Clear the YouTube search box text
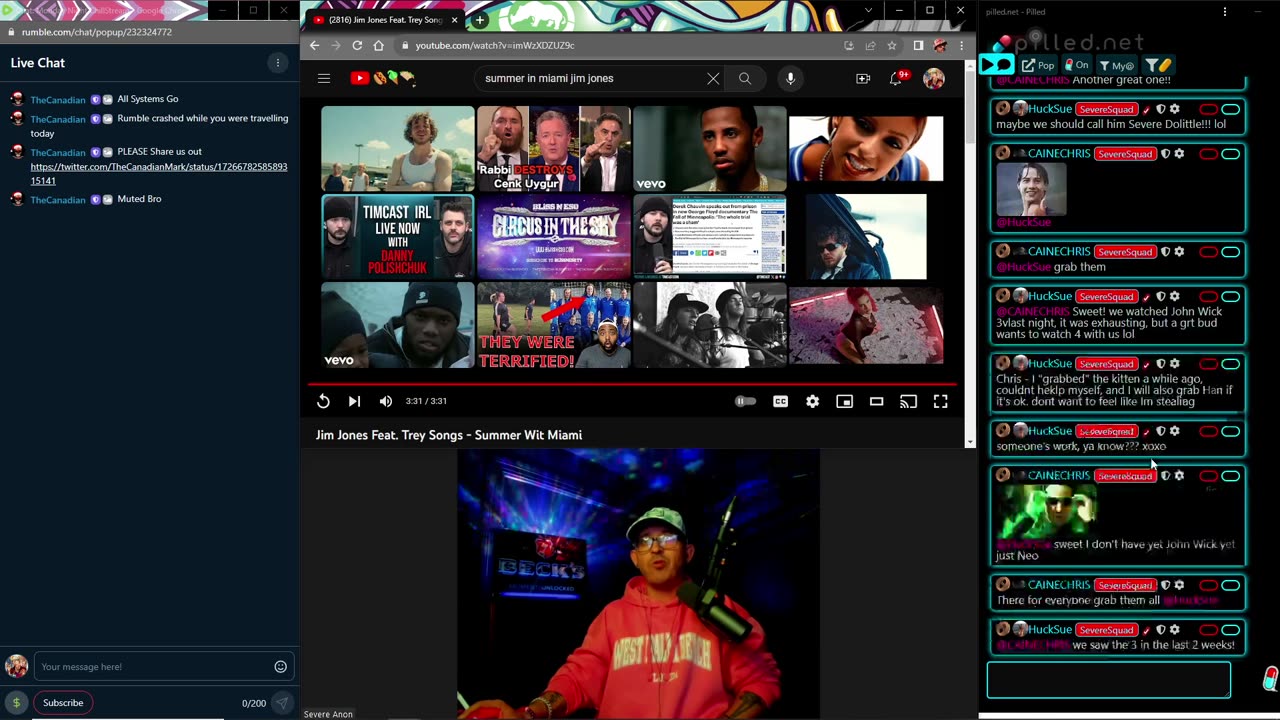 click(x=713, y=78)
